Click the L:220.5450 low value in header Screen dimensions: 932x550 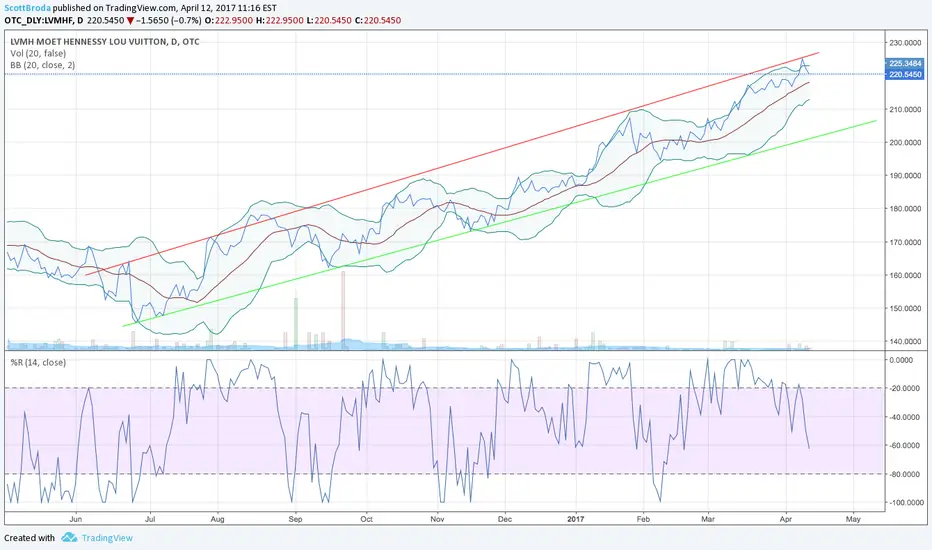[x=329, y=20]
